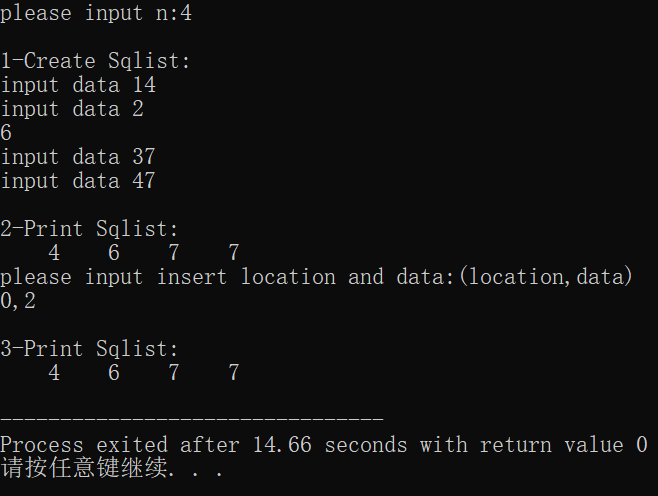The width and height of the screenshot is (658, 496).
Task: Click the "1-Create Sqlist:" heading text
Action: pos(96,61)
